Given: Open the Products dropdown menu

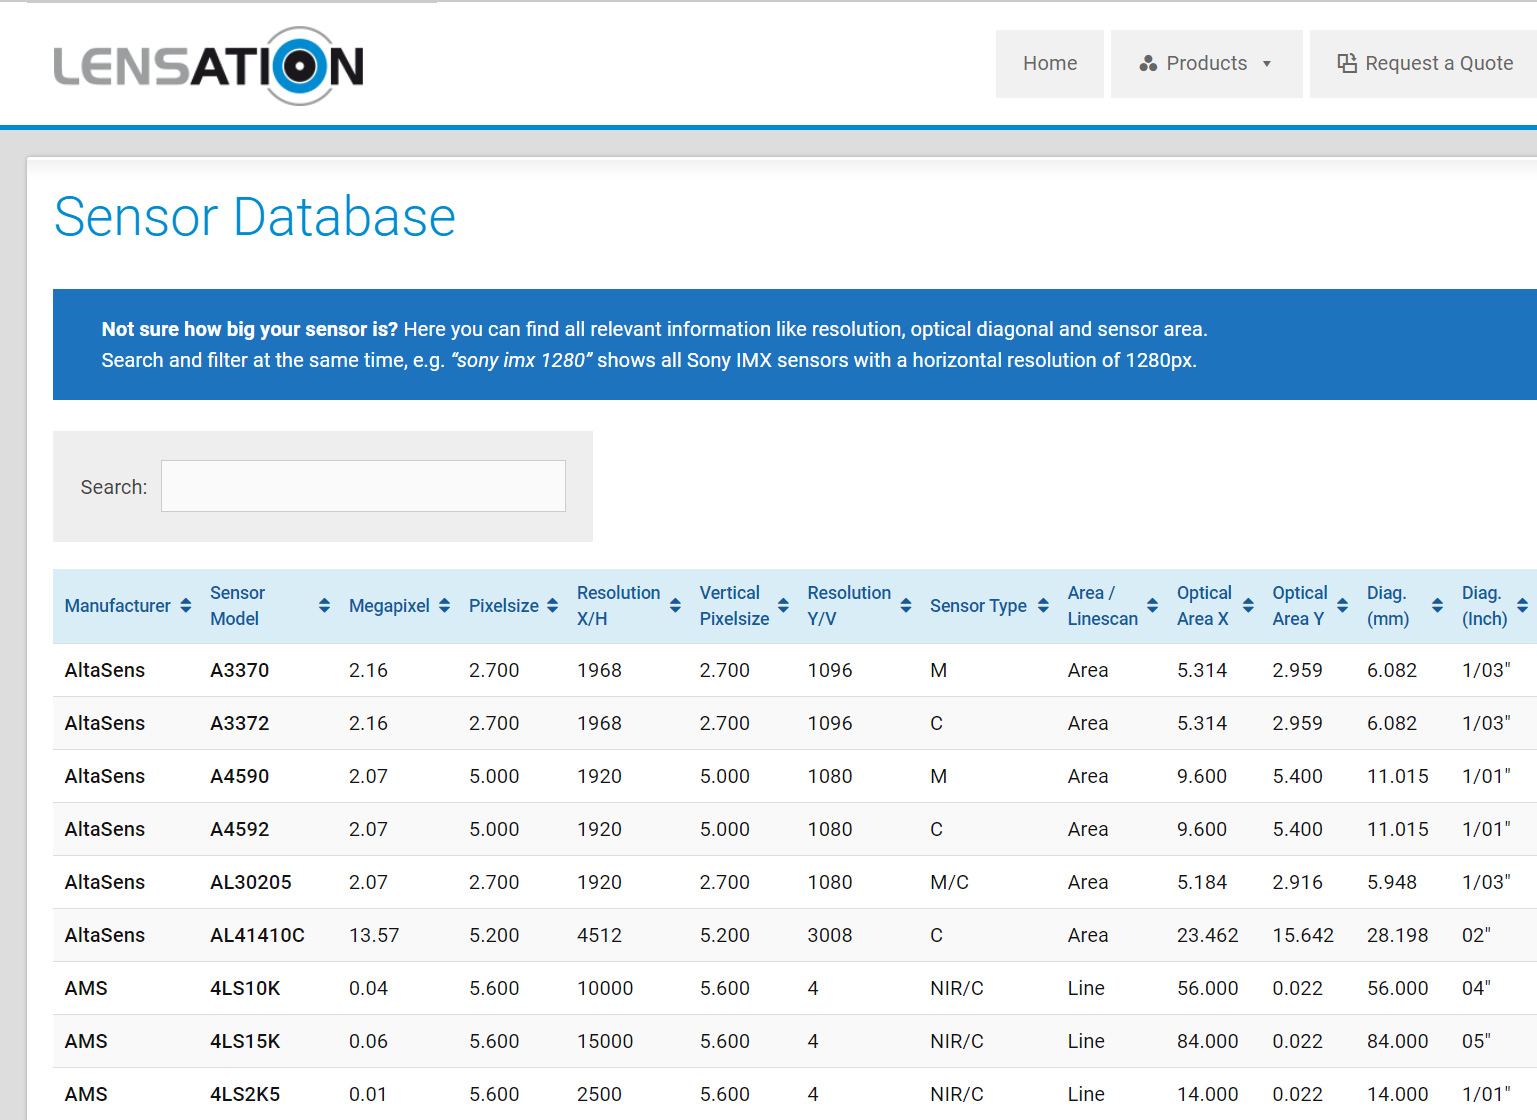Looking at the screenshot, I should tap(1205, 64).
